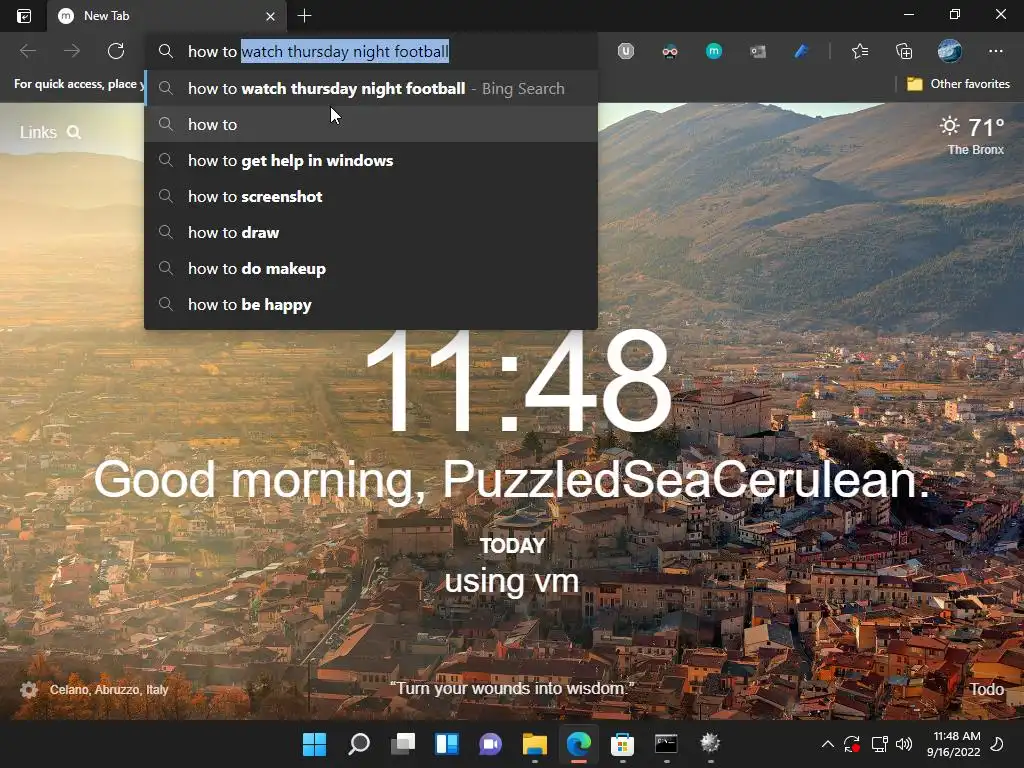
Task: Select suggestion 'how to be happy'
Action: 370,304
